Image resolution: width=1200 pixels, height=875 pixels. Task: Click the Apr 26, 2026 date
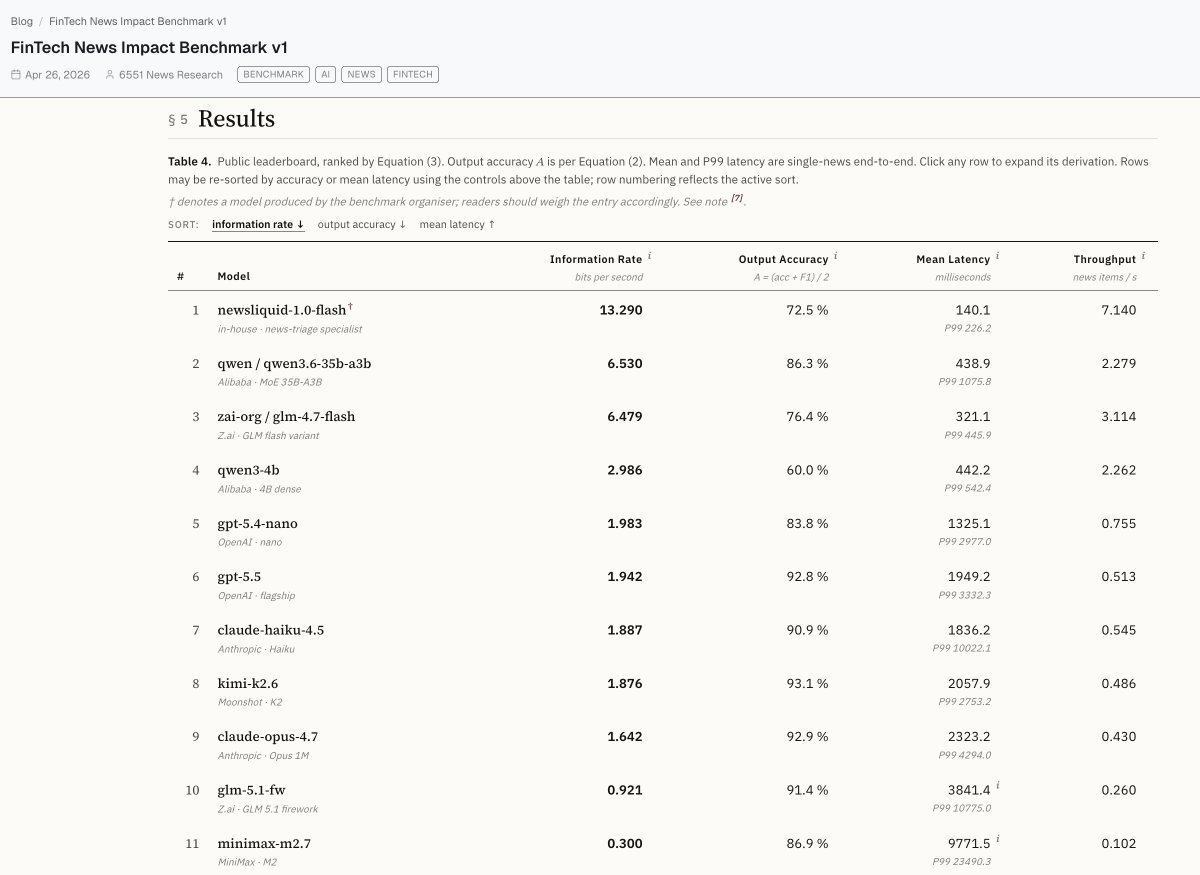point(57,75)
